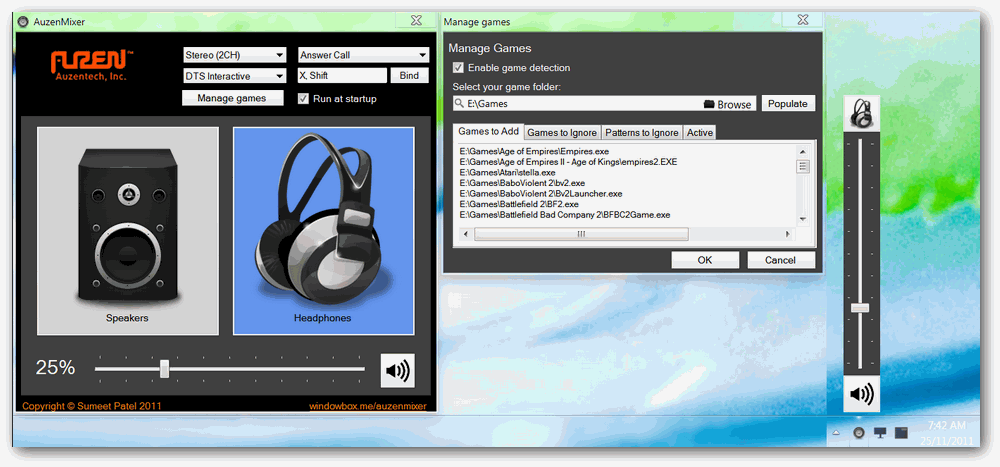The height and width of the screenshot is (467, 1000).
Task: Click the dark square icon in system tray
Action: click(x=901, y=433)
